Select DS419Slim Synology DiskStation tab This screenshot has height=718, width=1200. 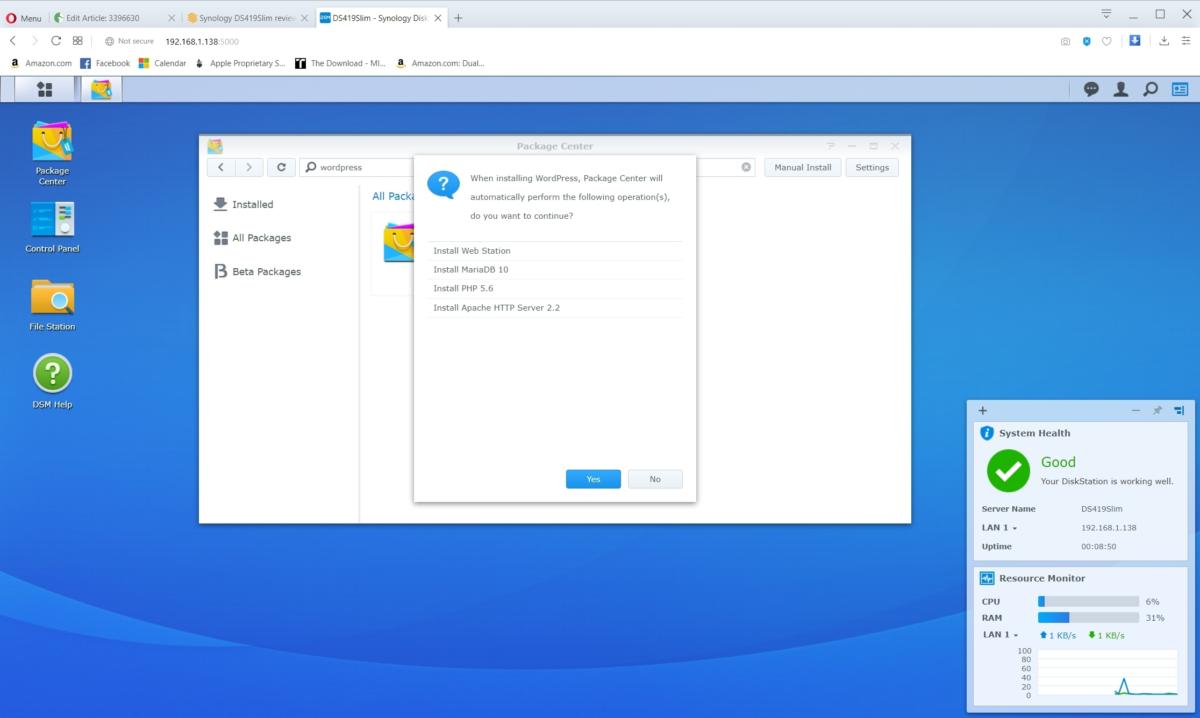pyautogui.click(x=380, y=18)
